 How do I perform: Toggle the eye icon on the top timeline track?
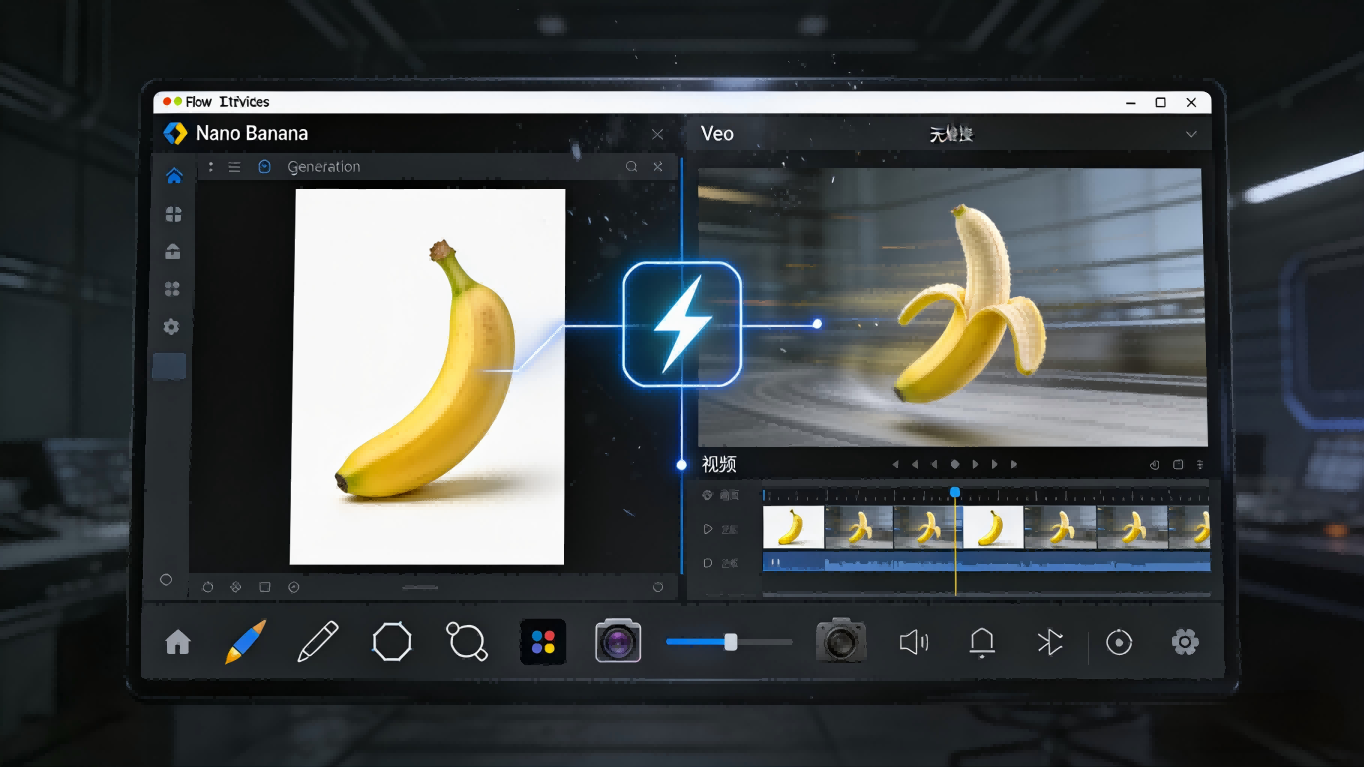tap(708, 495)
